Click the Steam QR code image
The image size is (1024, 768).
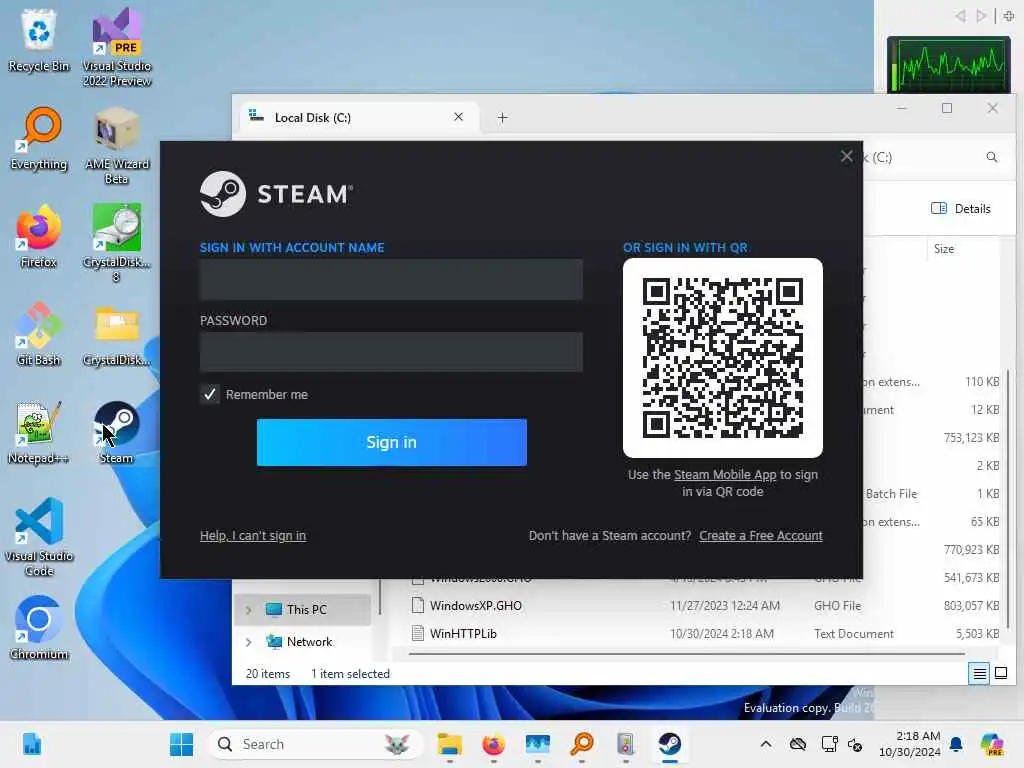(x=722, y=358)
